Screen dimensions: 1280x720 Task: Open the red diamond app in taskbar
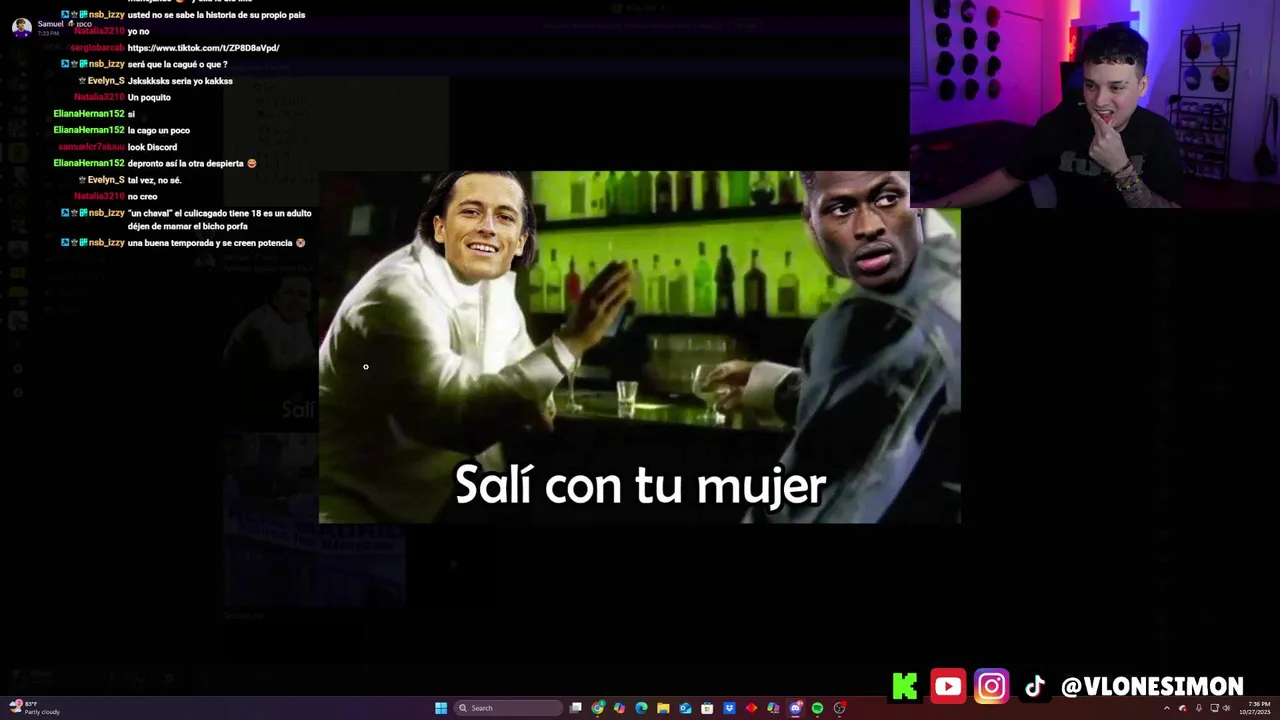751,708
